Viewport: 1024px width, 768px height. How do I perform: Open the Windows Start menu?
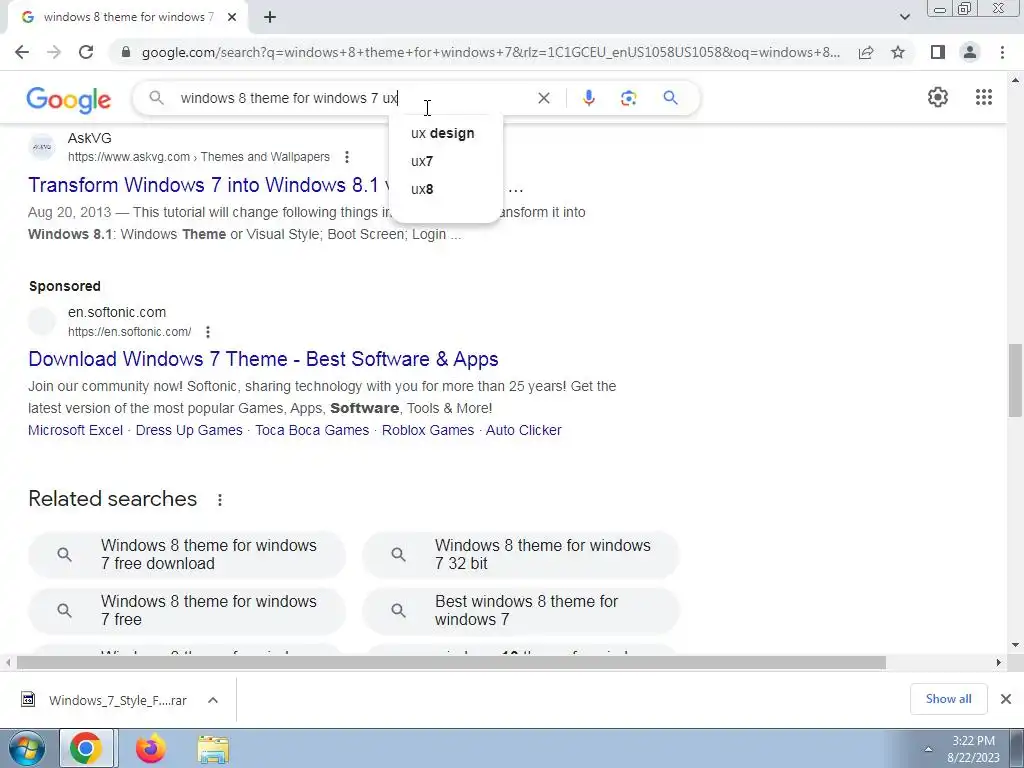pos(26,748)
